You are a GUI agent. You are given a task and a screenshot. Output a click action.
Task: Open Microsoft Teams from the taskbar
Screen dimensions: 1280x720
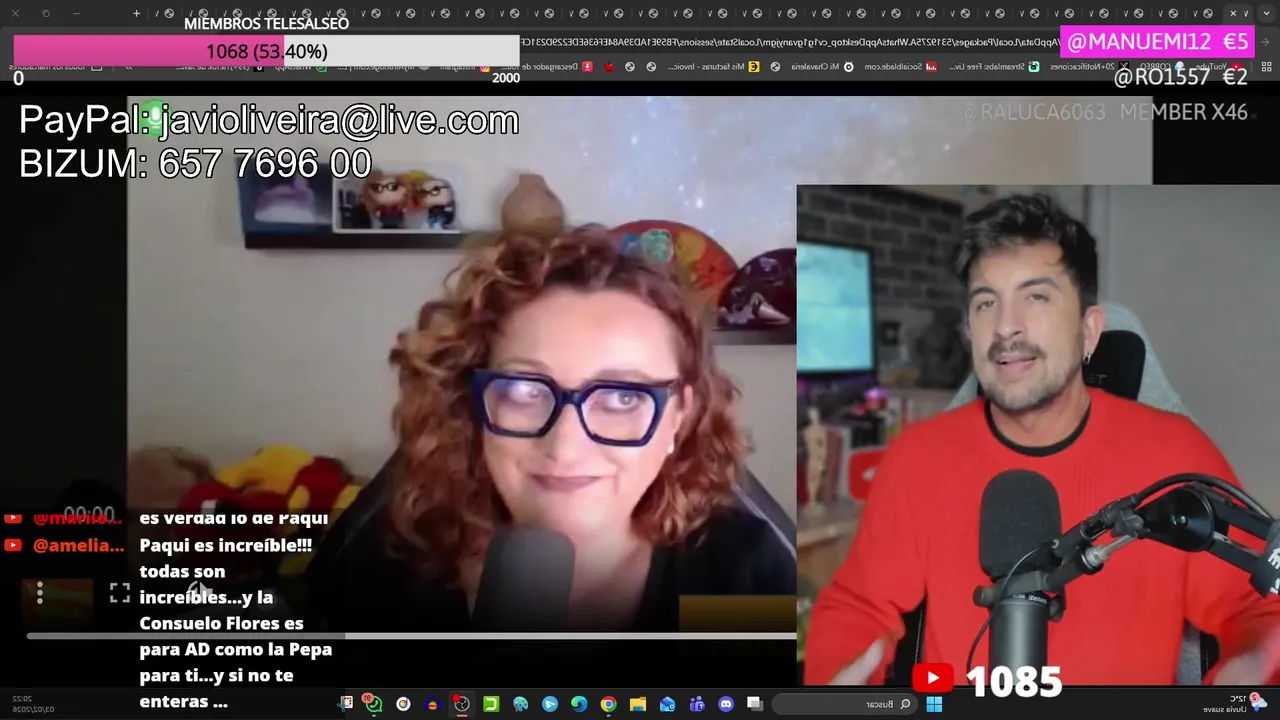697,704
